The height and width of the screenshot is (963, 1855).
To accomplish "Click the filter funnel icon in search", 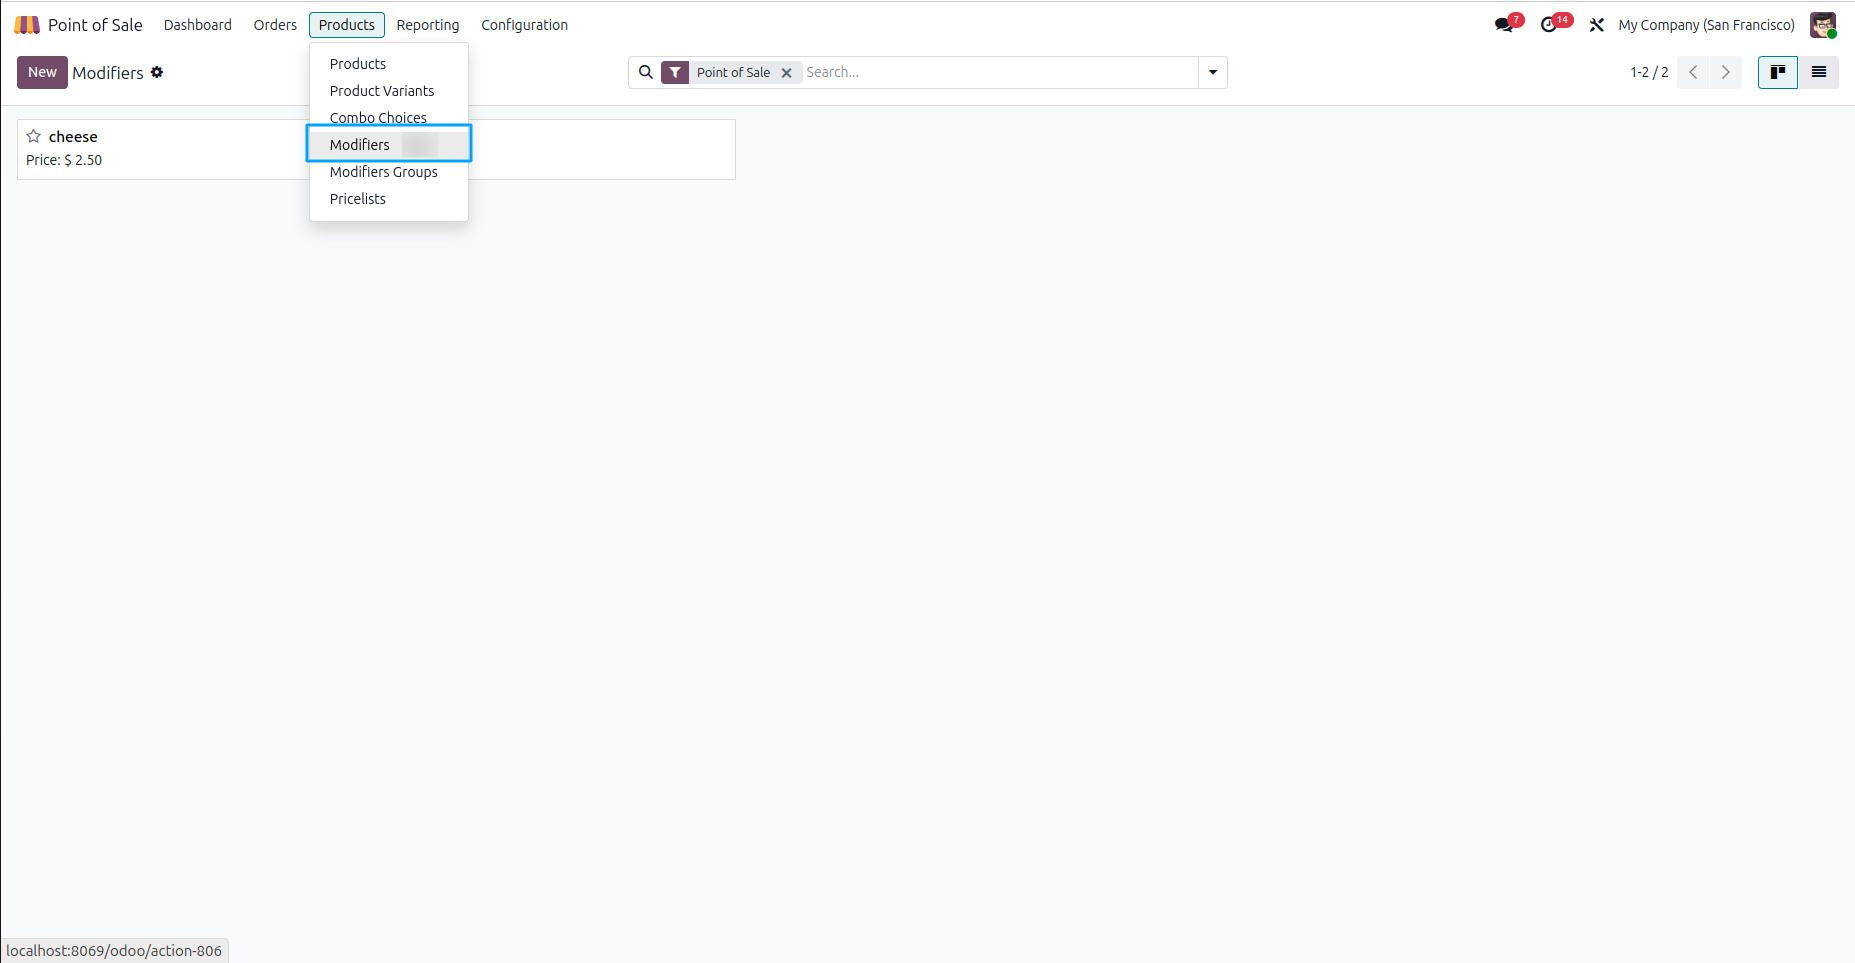I will point(675,72).
